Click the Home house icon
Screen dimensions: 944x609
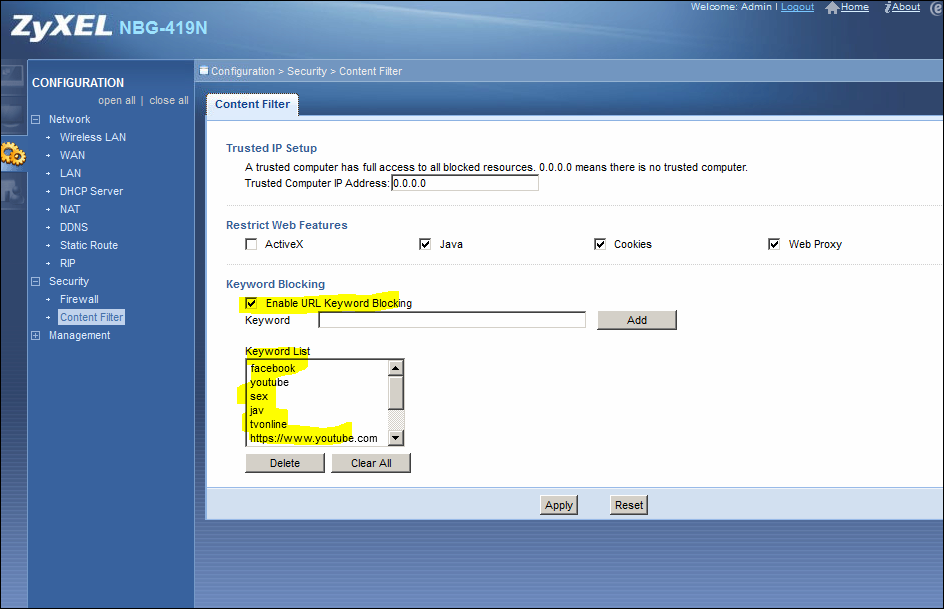coord(832,8)
